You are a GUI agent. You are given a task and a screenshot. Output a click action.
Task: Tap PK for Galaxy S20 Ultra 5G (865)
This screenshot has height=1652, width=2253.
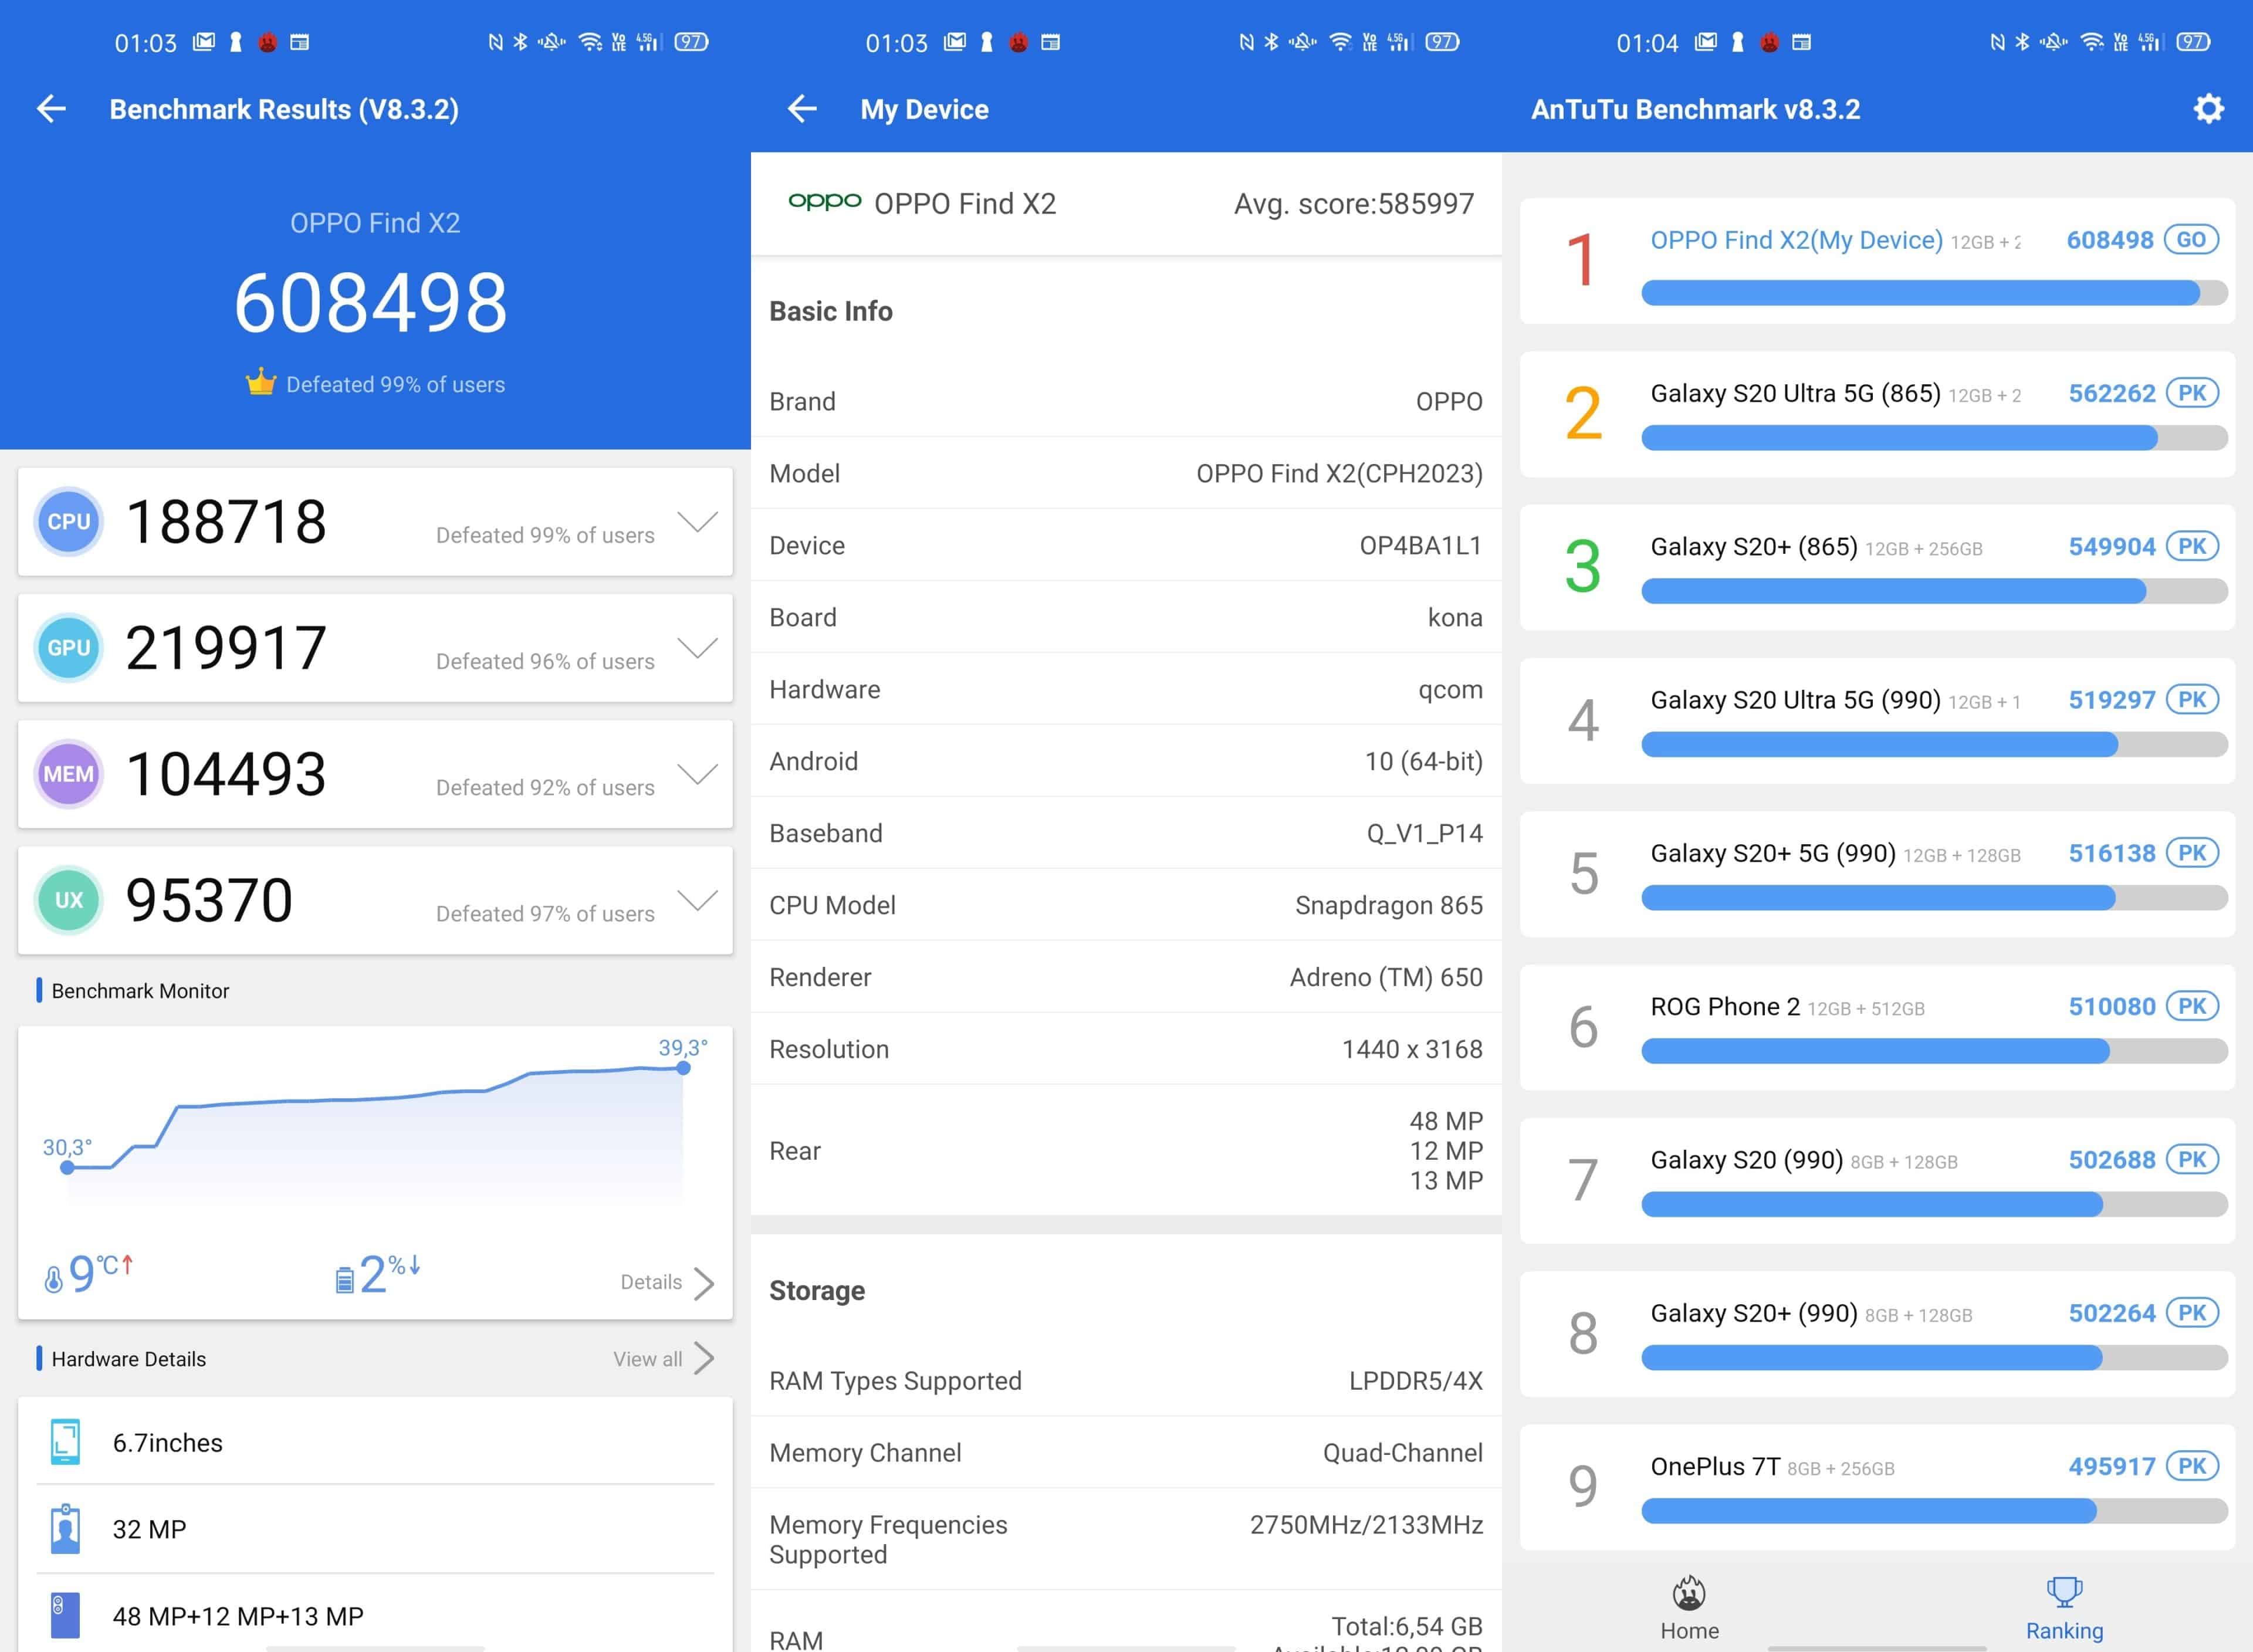2192,393
